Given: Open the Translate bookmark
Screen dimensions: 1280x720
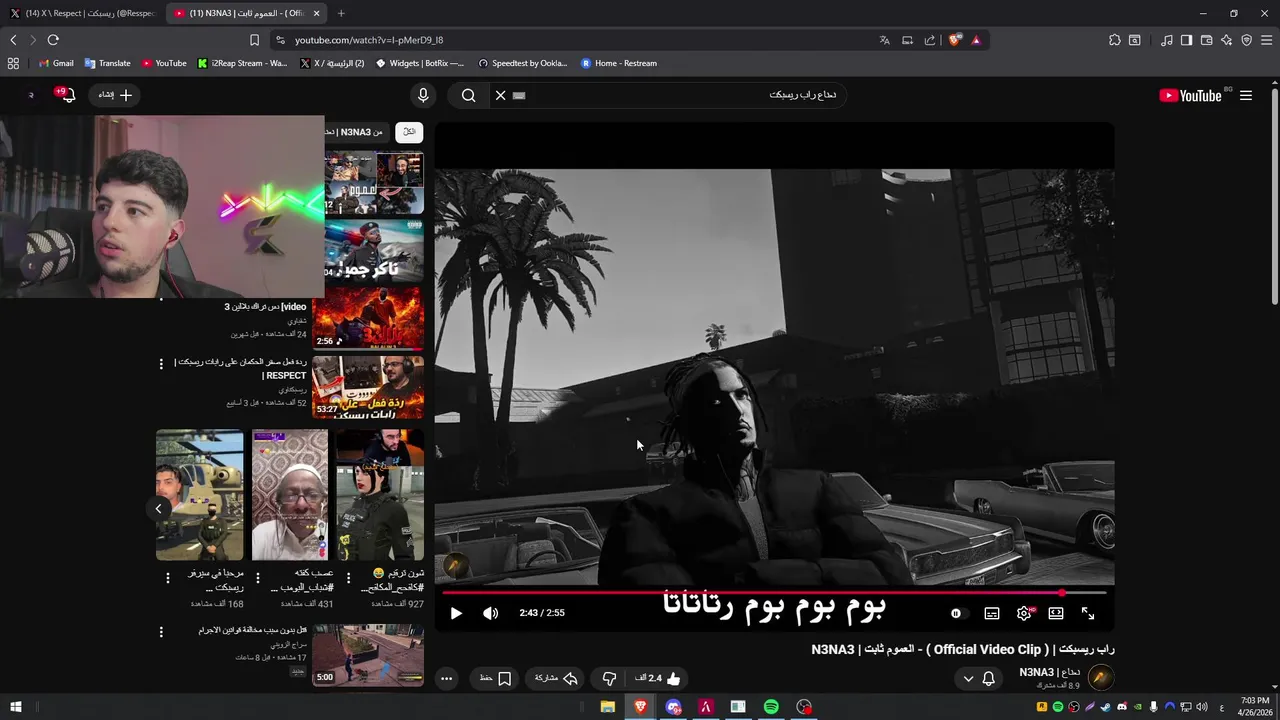Looking at the screenshot, I should coord(108,63).
